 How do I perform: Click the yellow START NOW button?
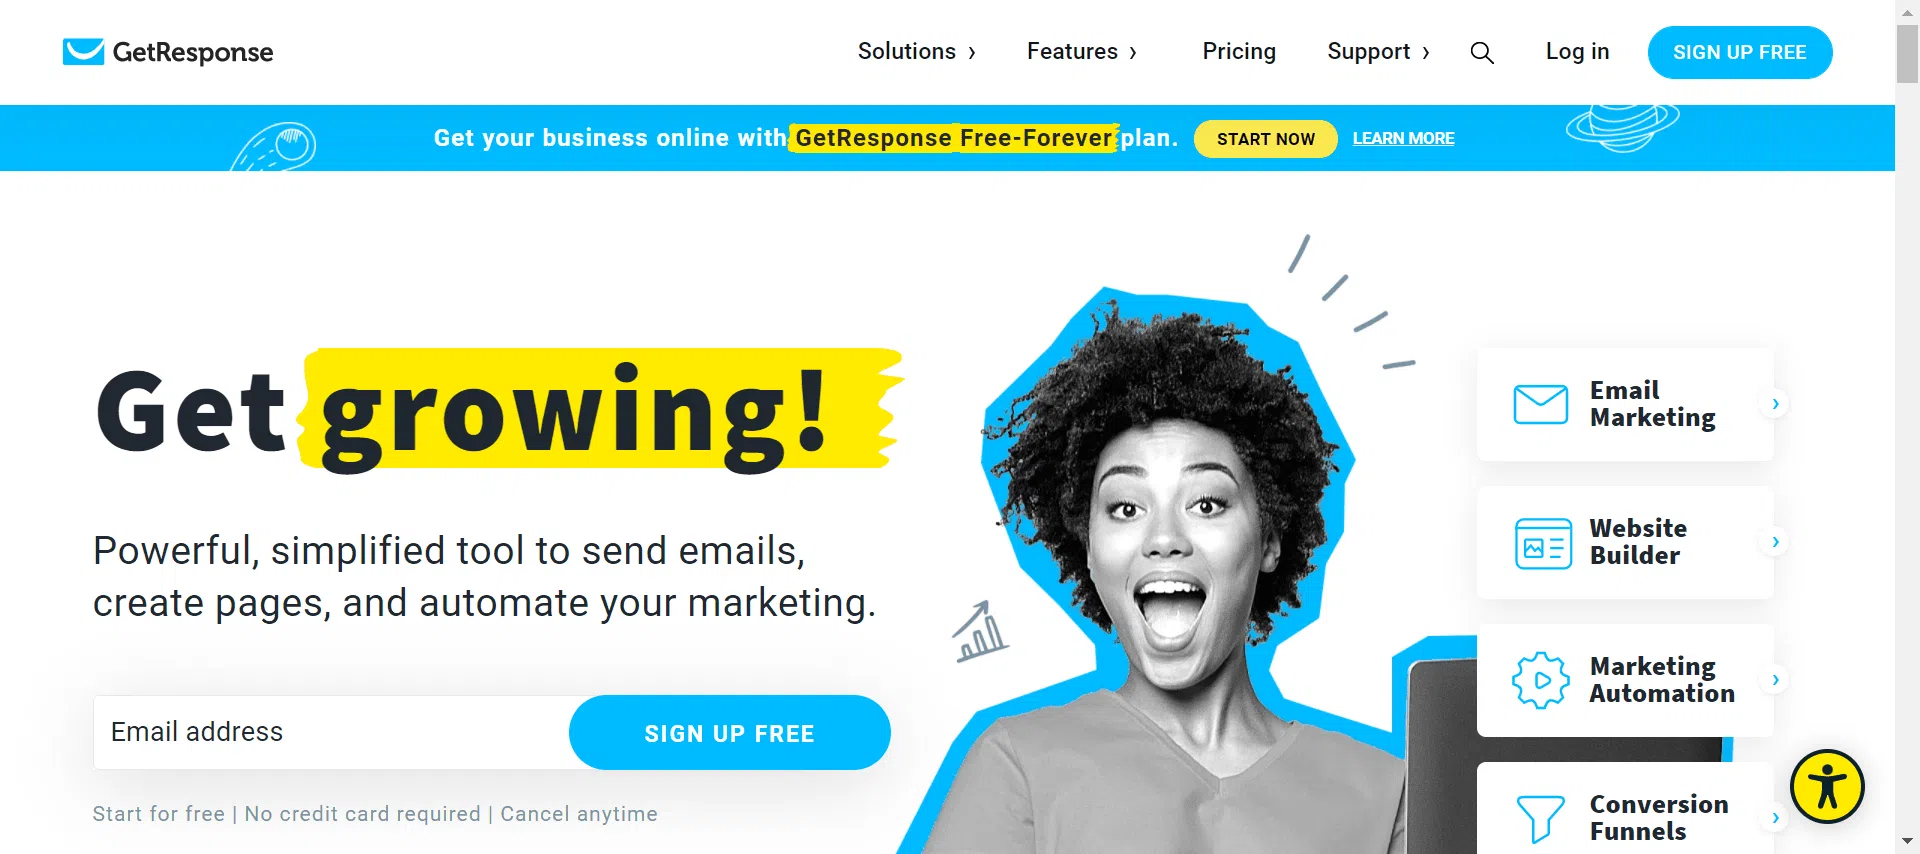coord(1265,139)
